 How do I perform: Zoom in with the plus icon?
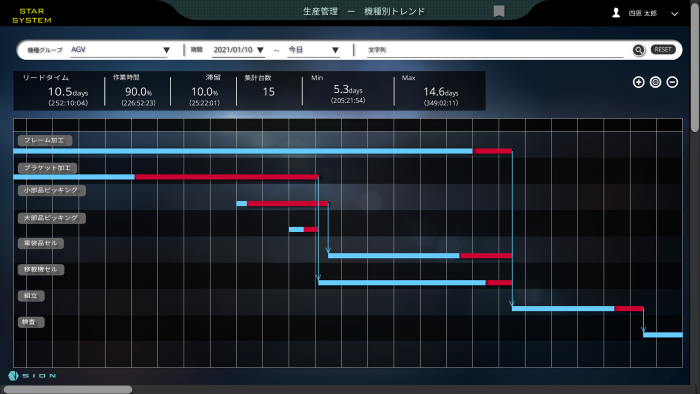638,82
